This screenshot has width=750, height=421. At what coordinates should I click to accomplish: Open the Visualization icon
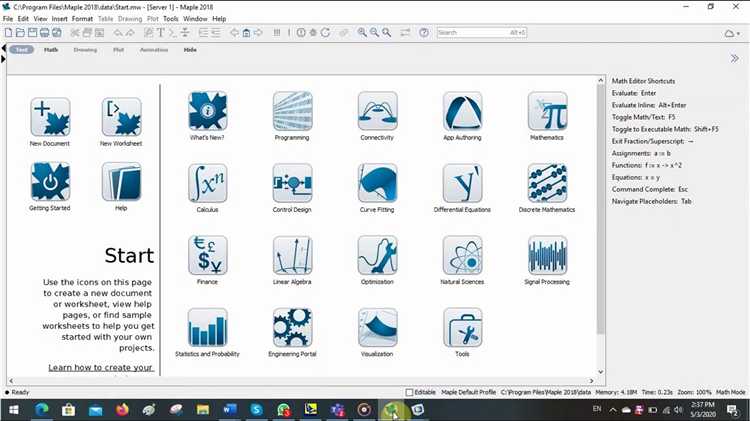tap(377, 328)
